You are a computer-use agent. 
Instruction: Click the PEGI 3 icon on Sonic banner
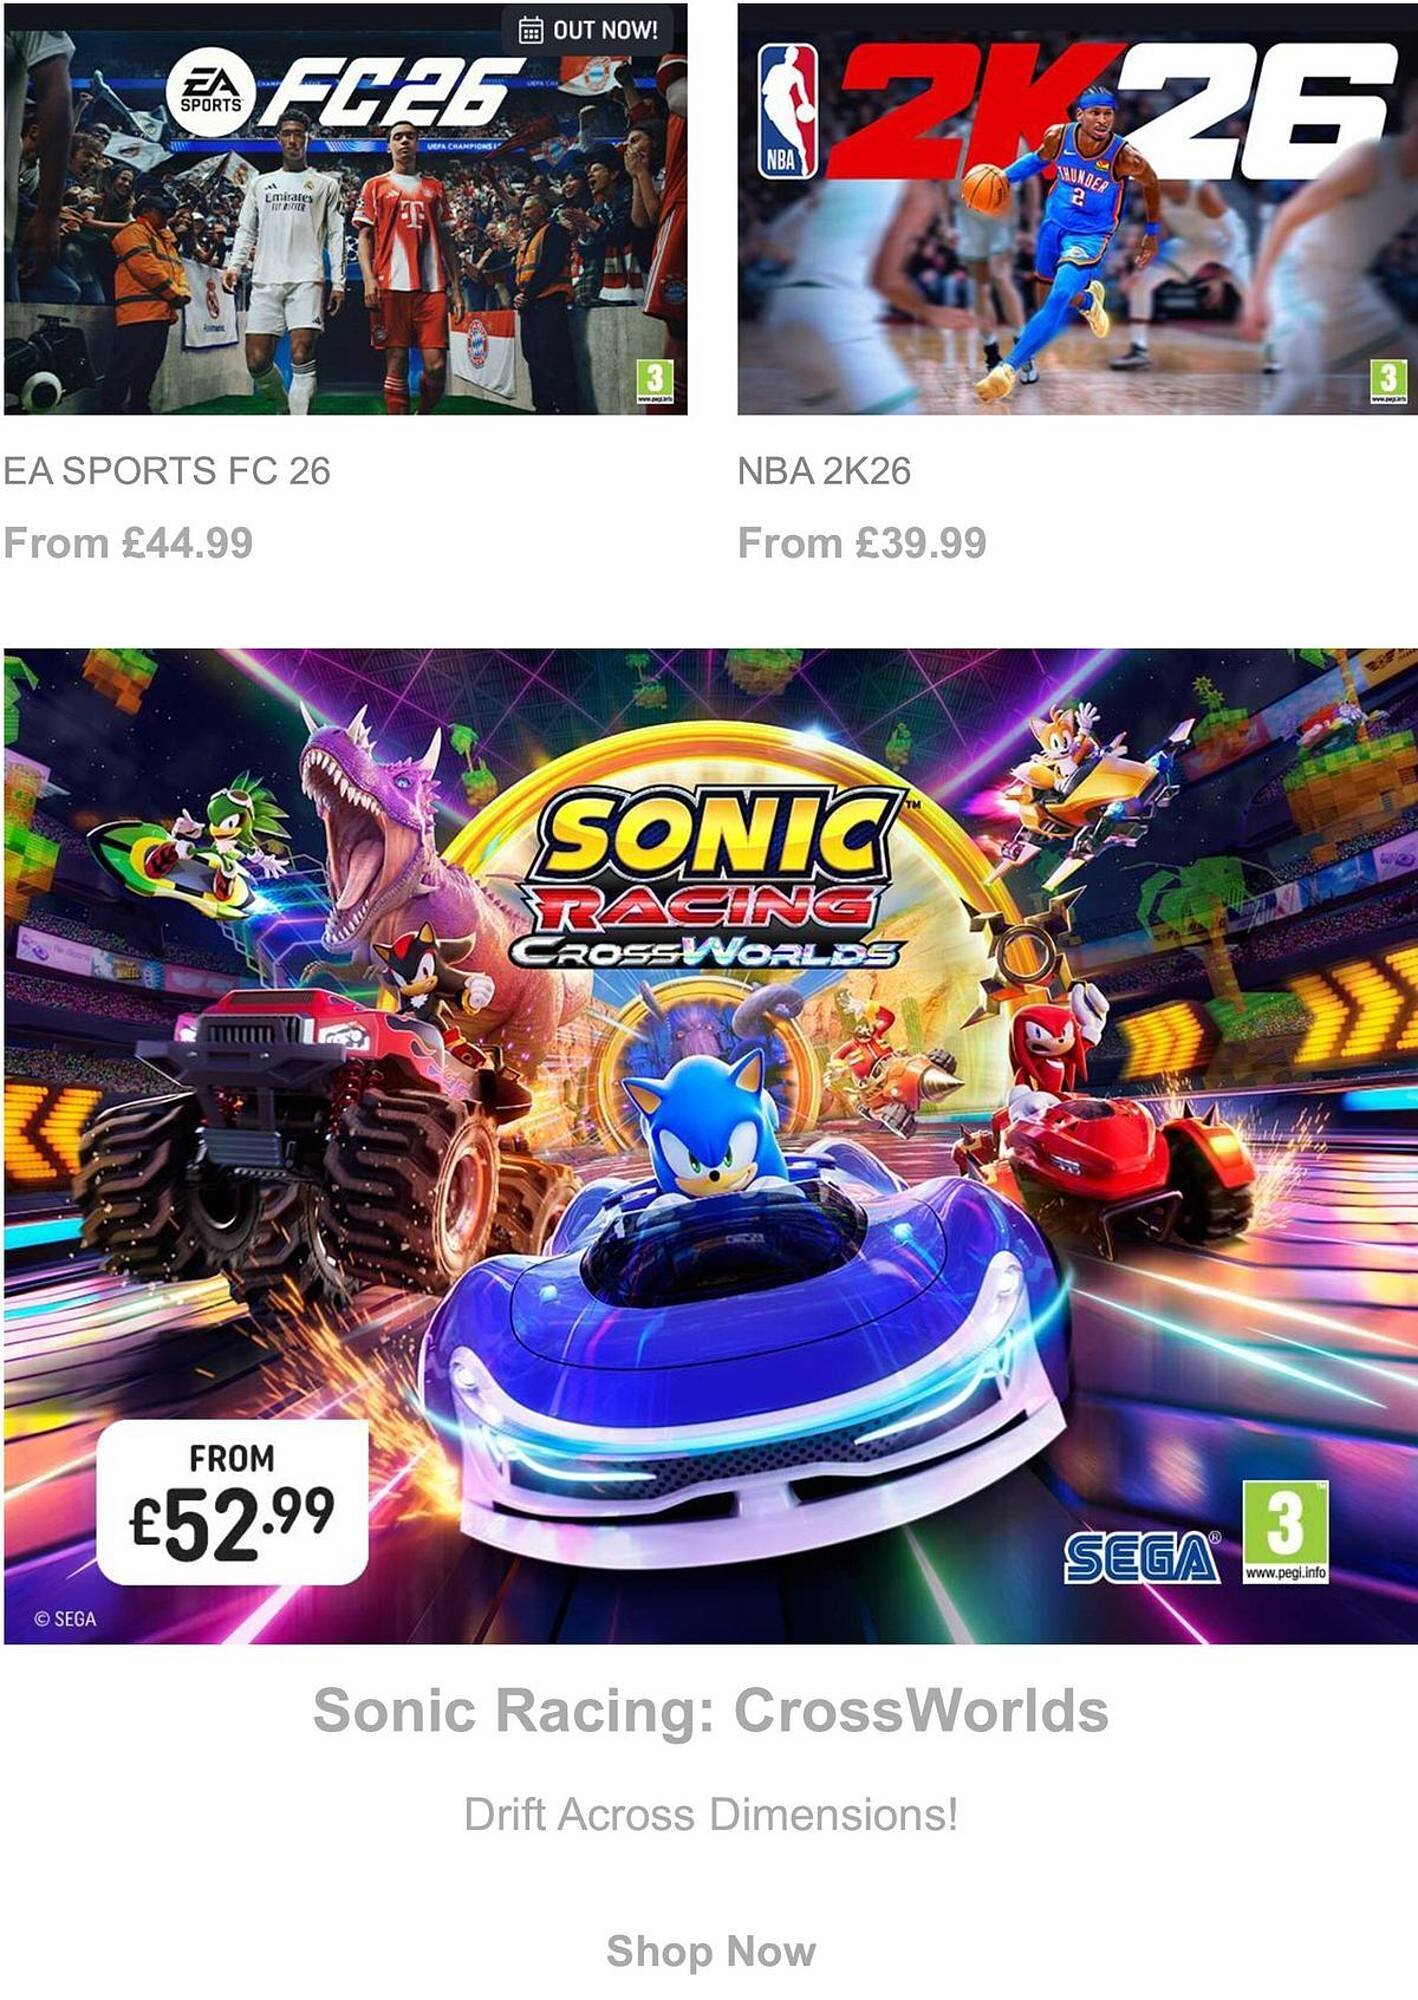point(1286,1532)
